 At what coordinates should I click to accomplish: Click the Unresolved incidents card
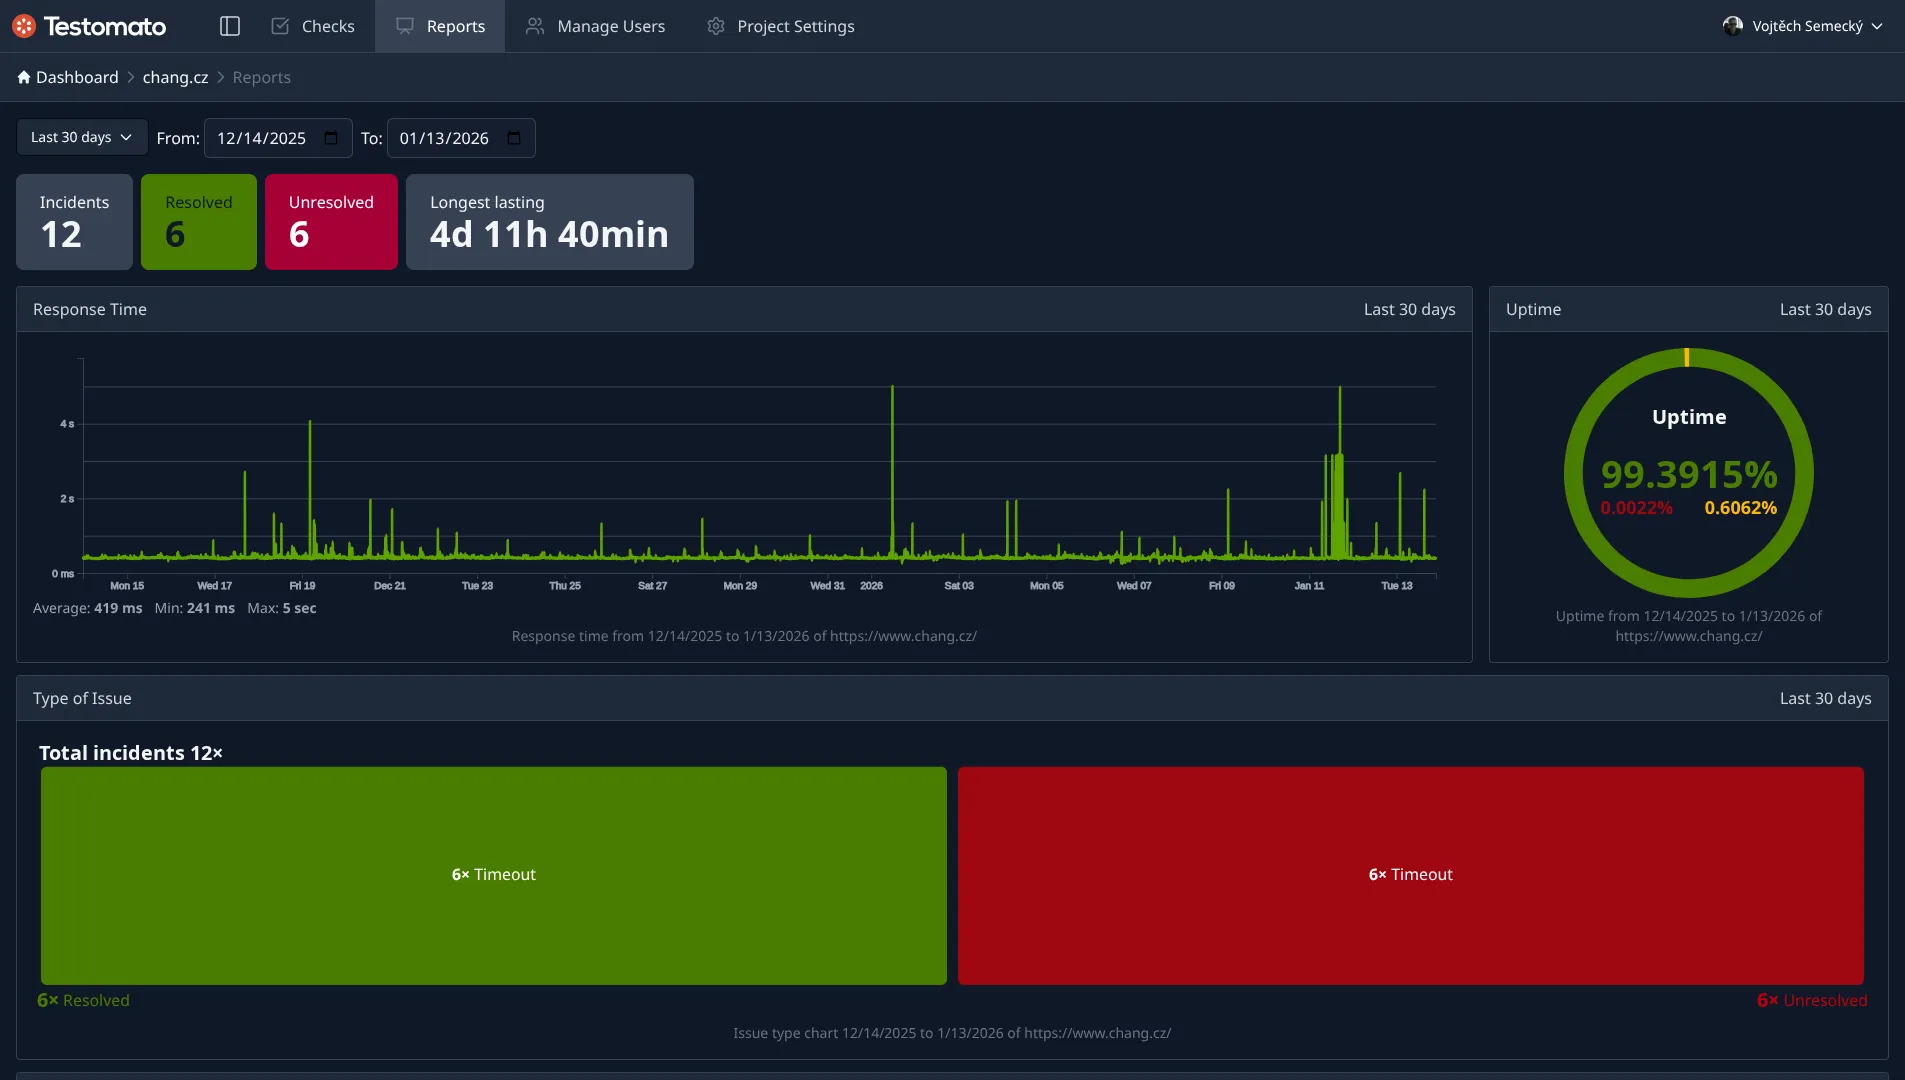(x=331, y=221)
